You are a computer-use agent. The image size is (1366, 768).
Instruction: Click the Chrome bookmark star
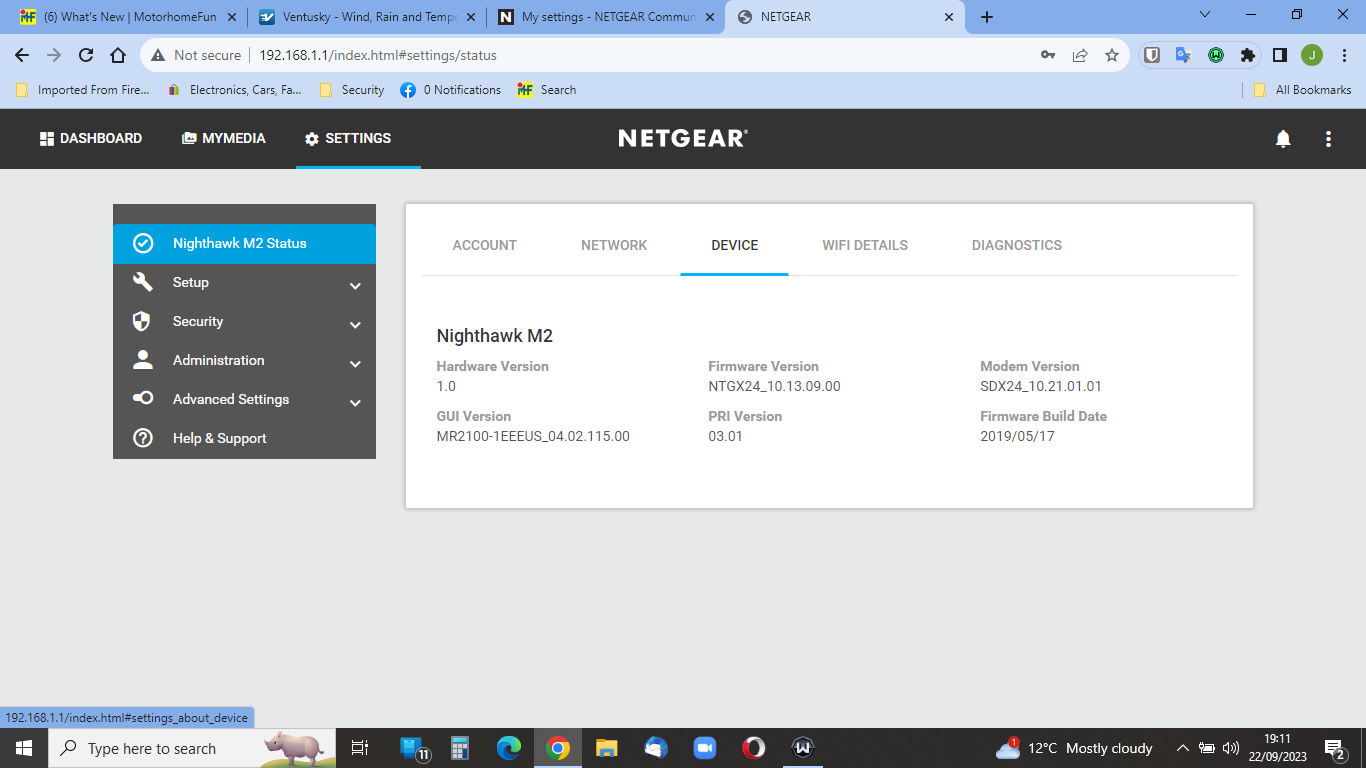1112,55
